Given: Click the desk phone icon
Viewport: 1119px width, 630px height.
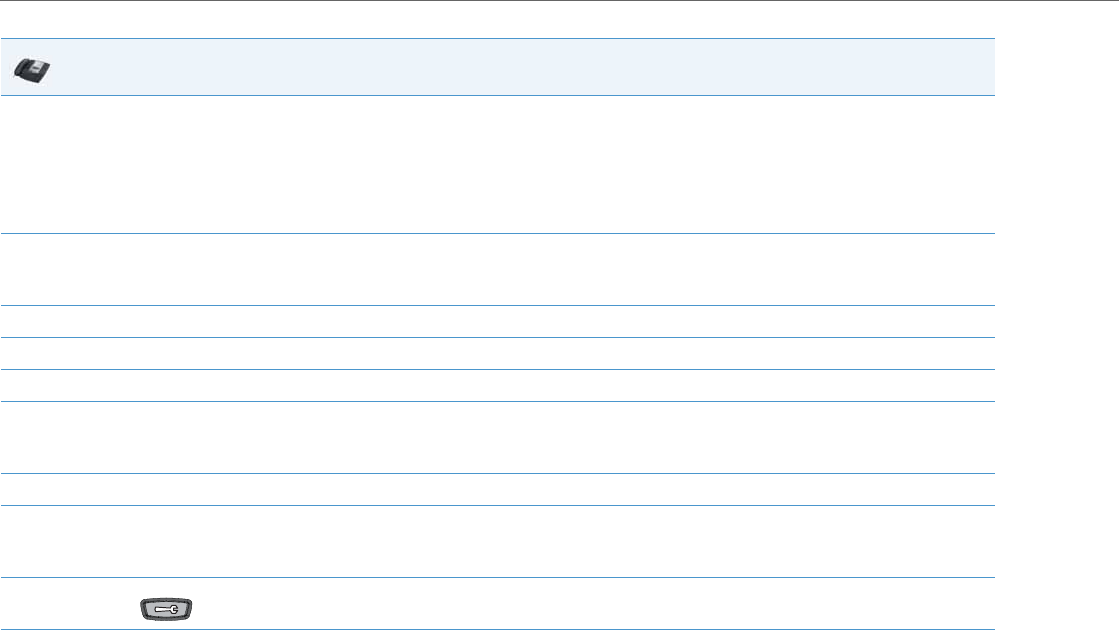Looking at the screenshot, I should pos(34,69).
